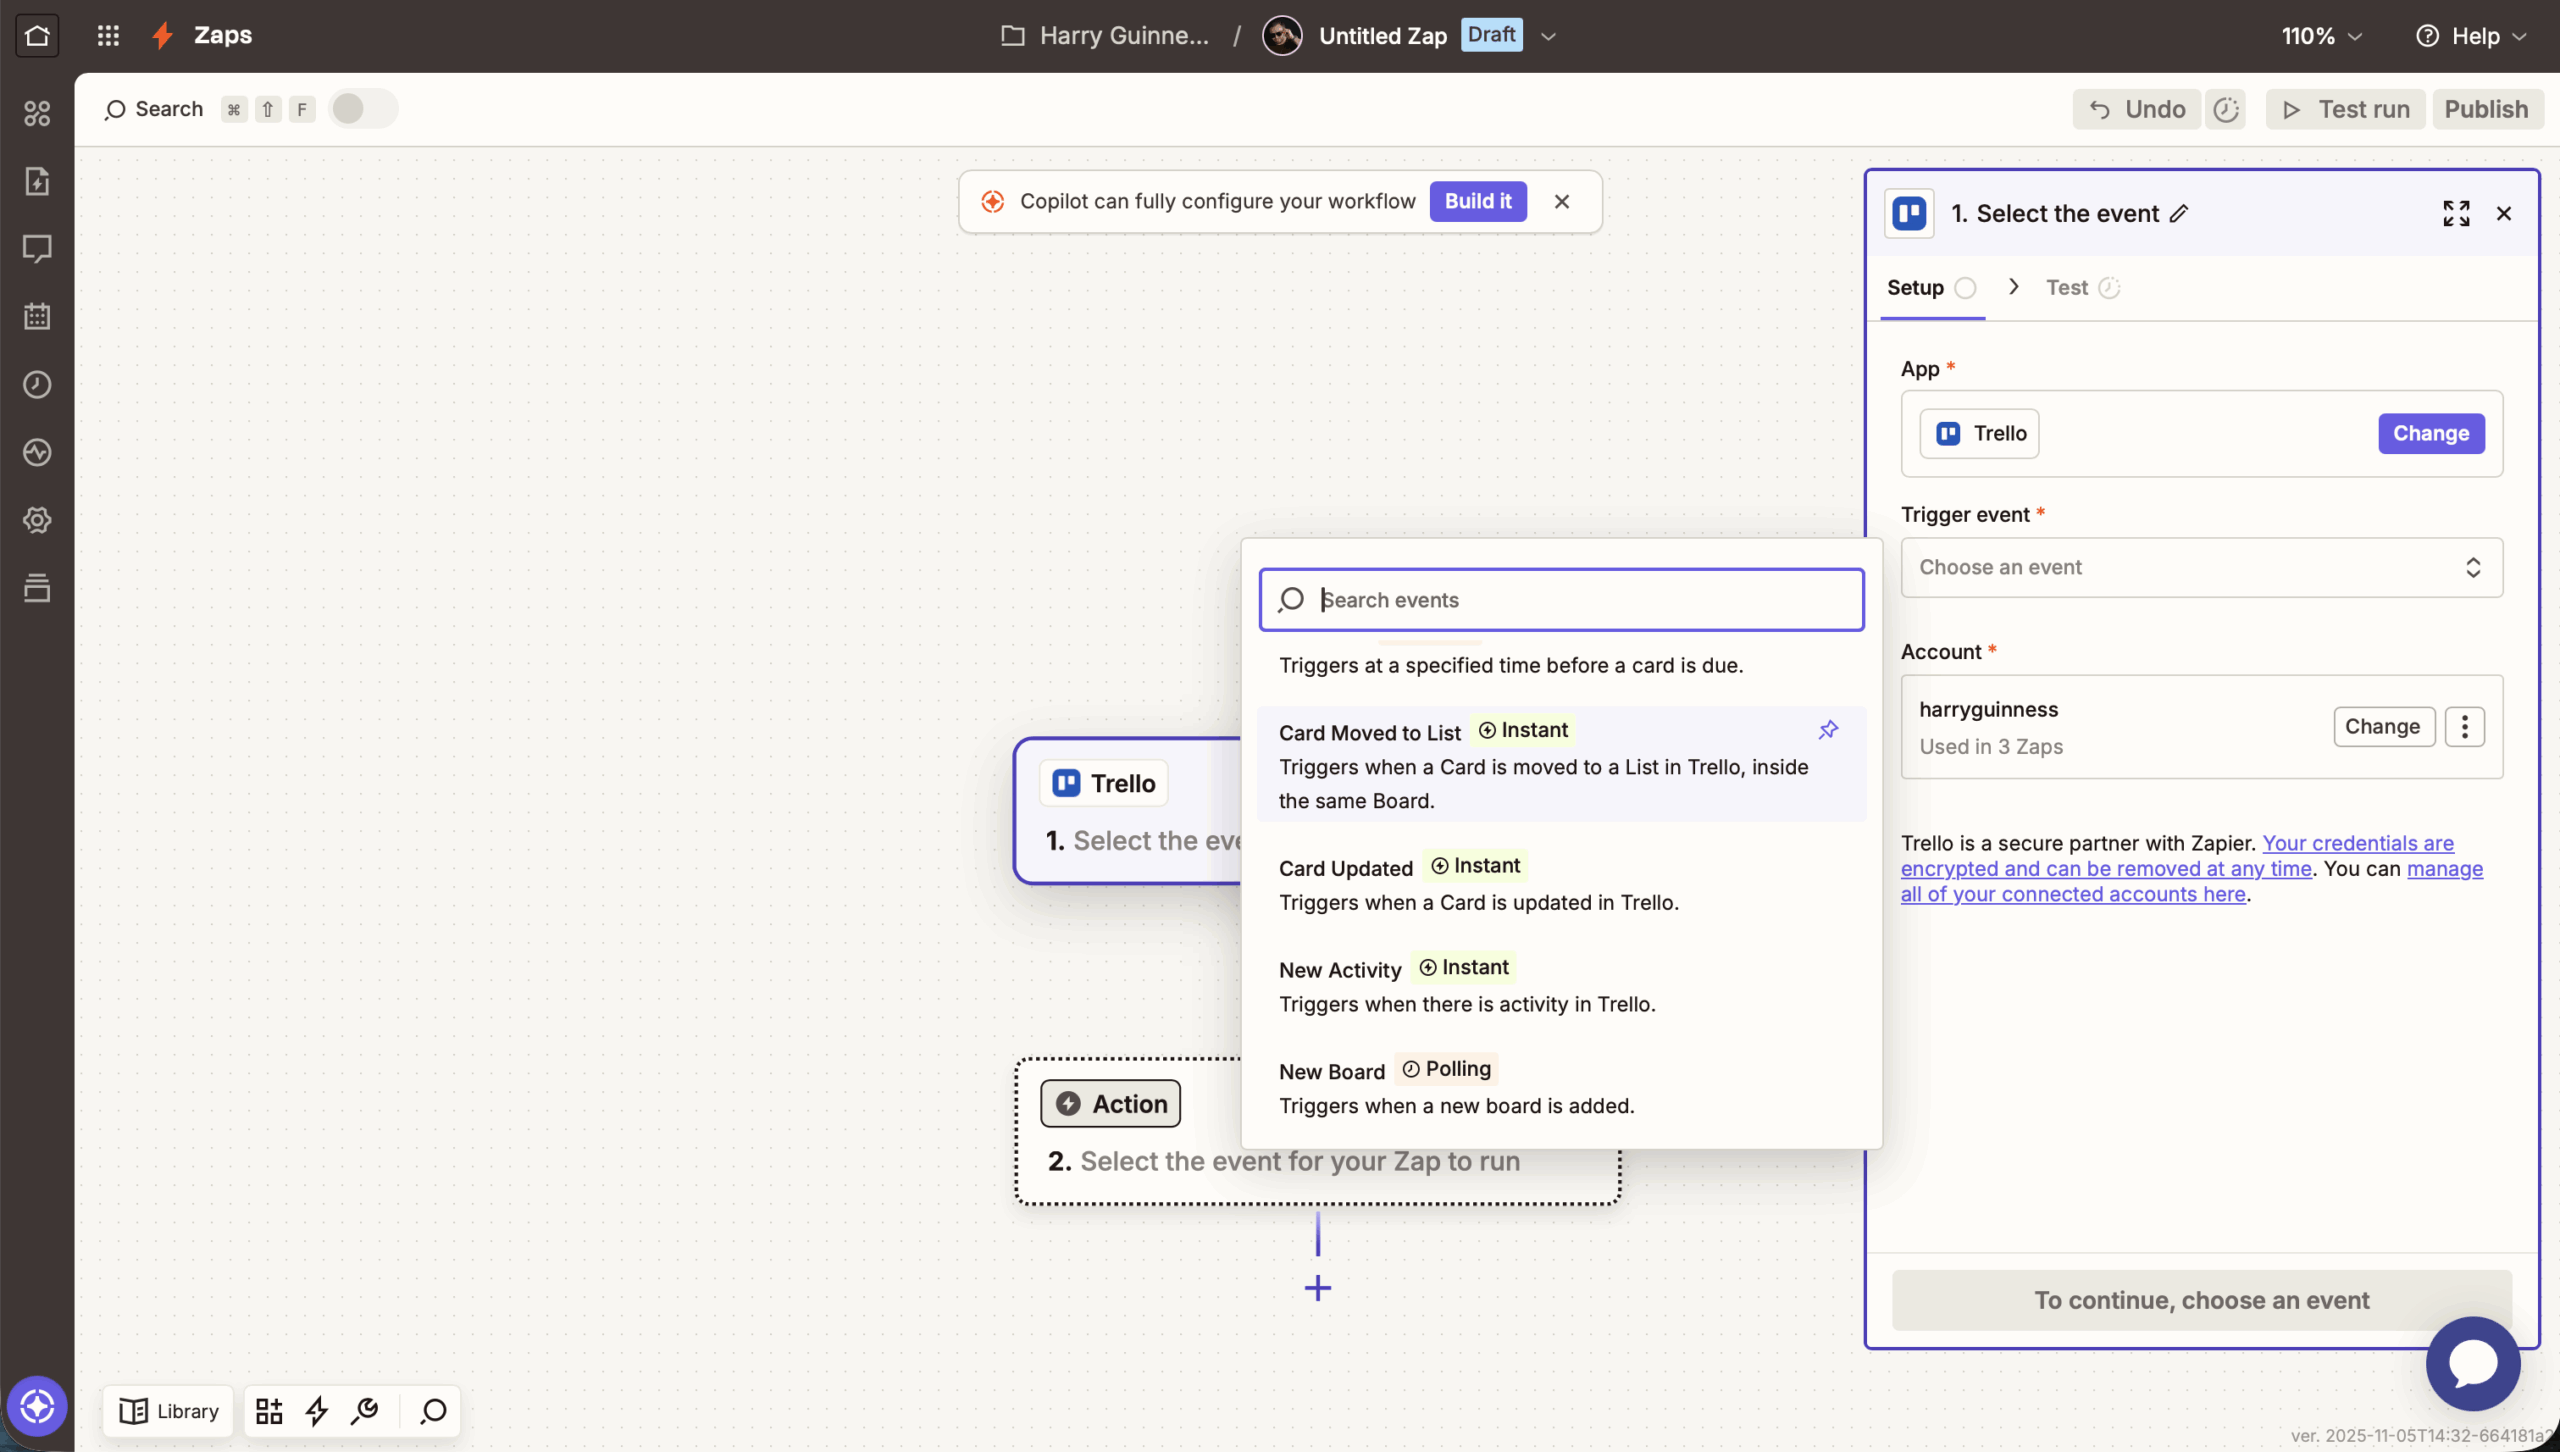Image resolution: width=2560 pixels, height=1452 pixels.
Task: Switch to the Test tab
Action: pyautogui.click(x=2066, y=287)
